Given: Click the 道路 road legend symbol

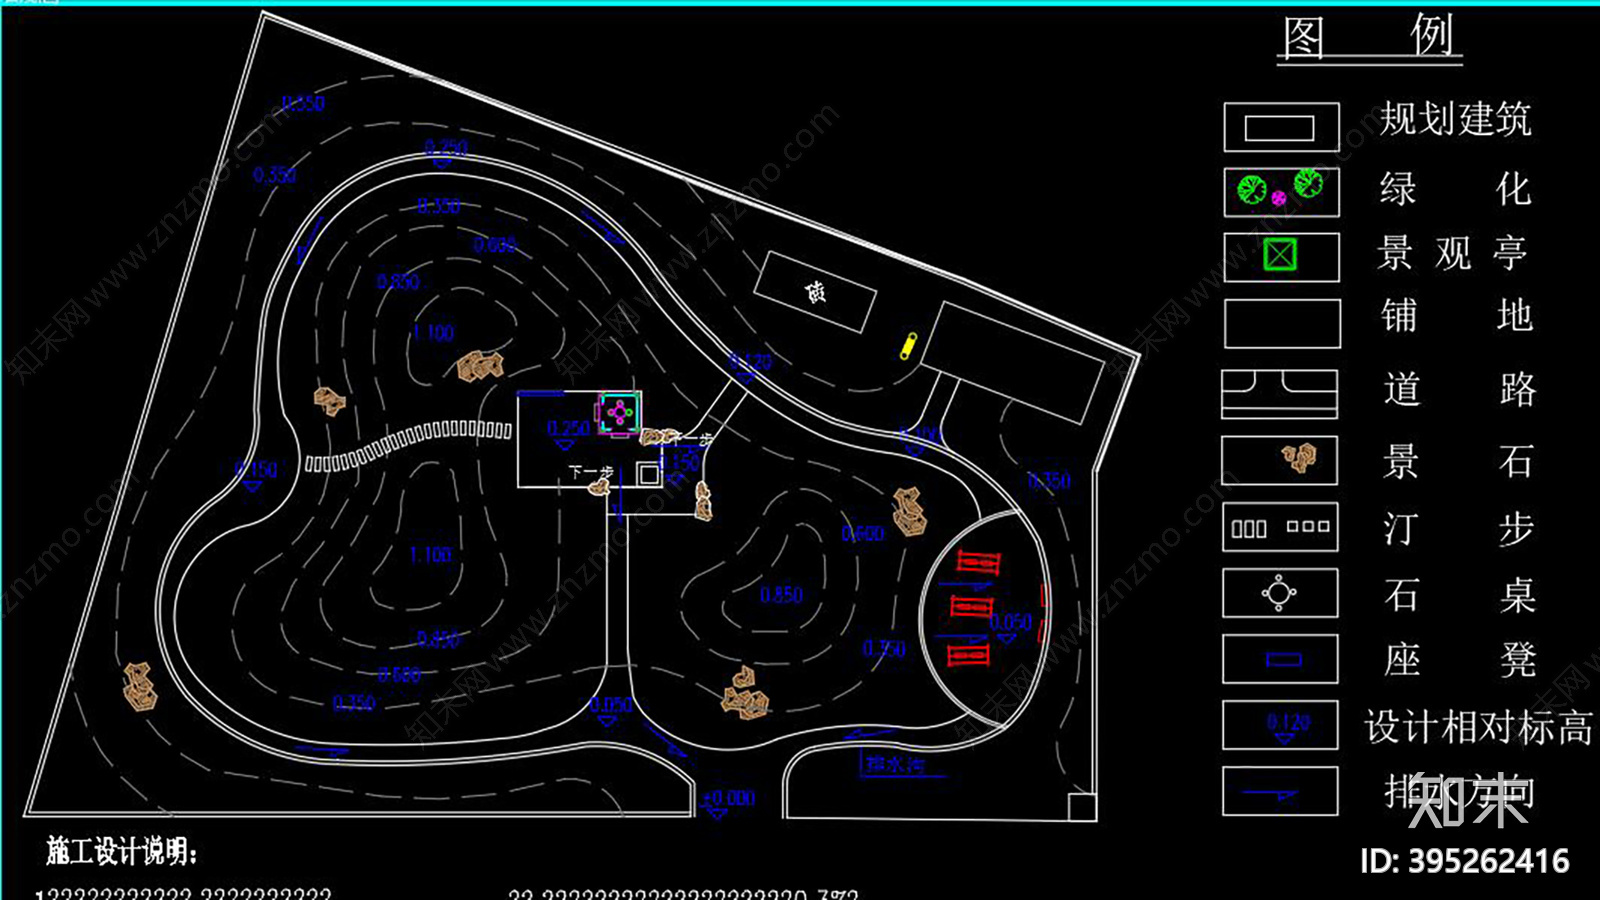Looking at the screenshot, I should coord(1279,393).
